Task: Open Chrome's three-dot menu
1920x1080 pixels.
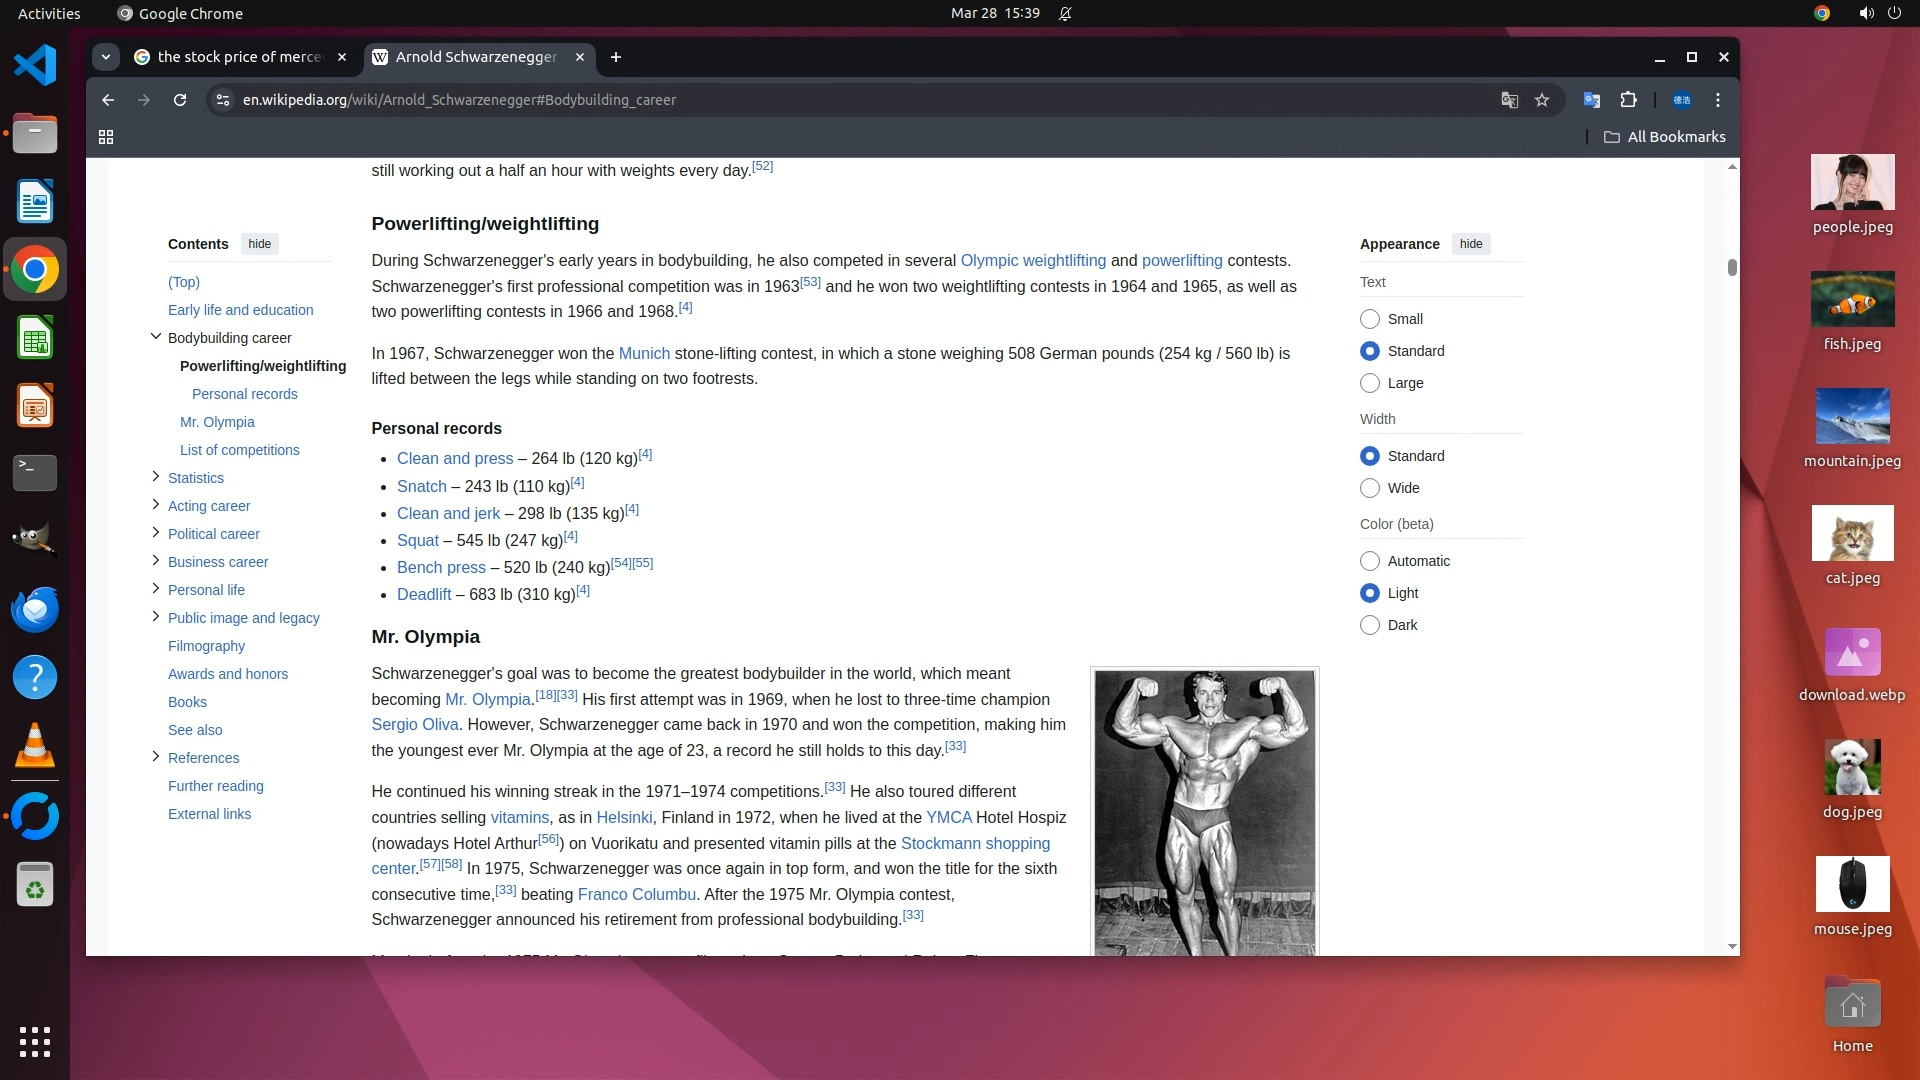Action: point(1718,100)
